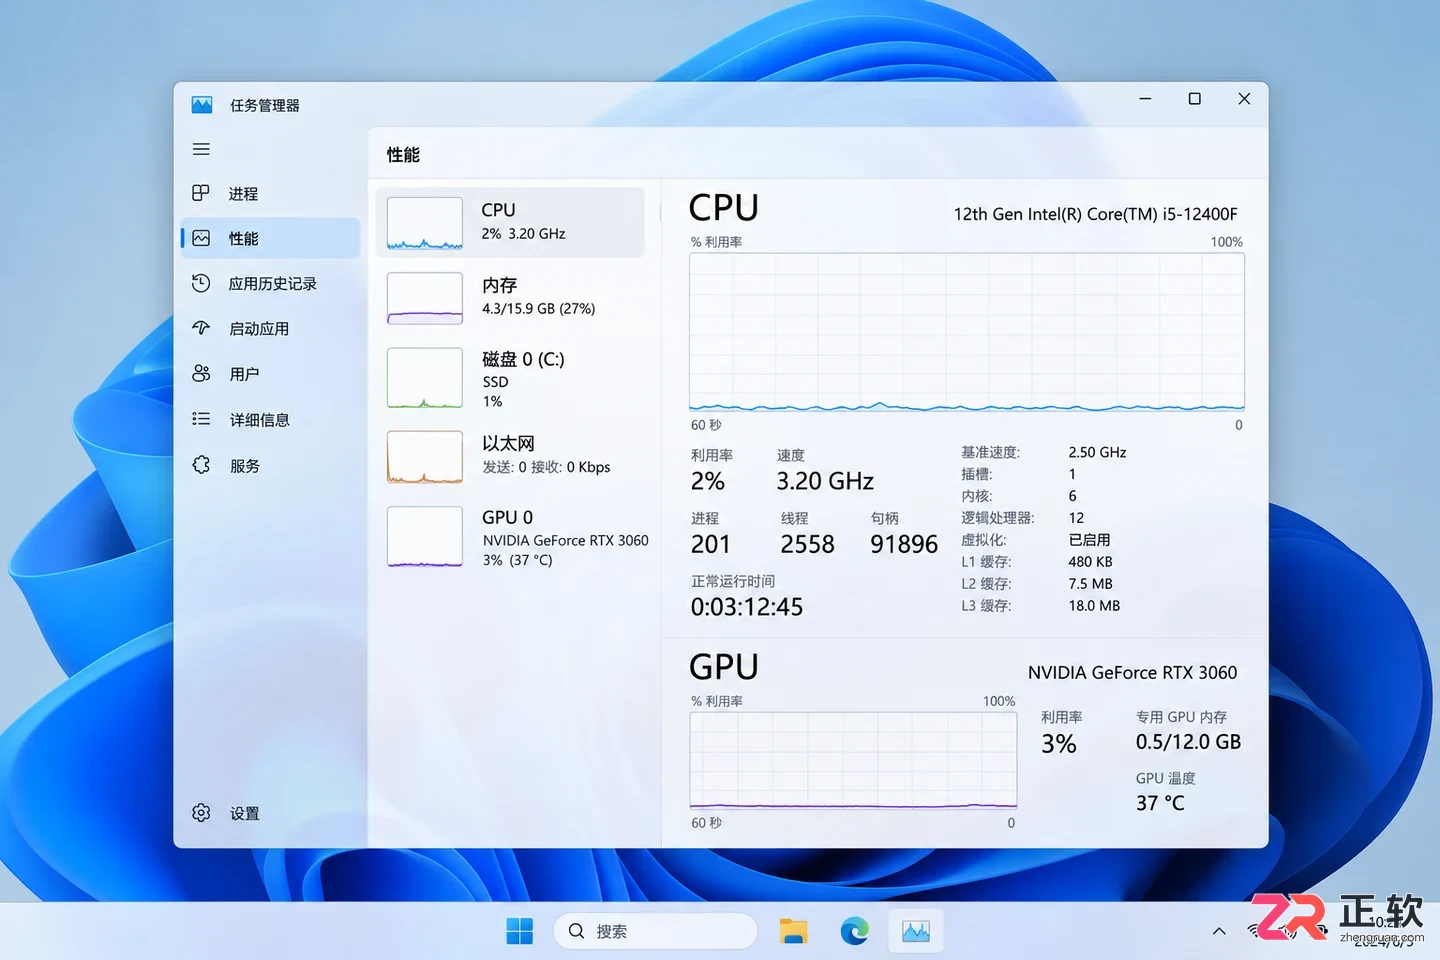
Task: Click the large CPU utilization graph
Action: tap(967, 332)
